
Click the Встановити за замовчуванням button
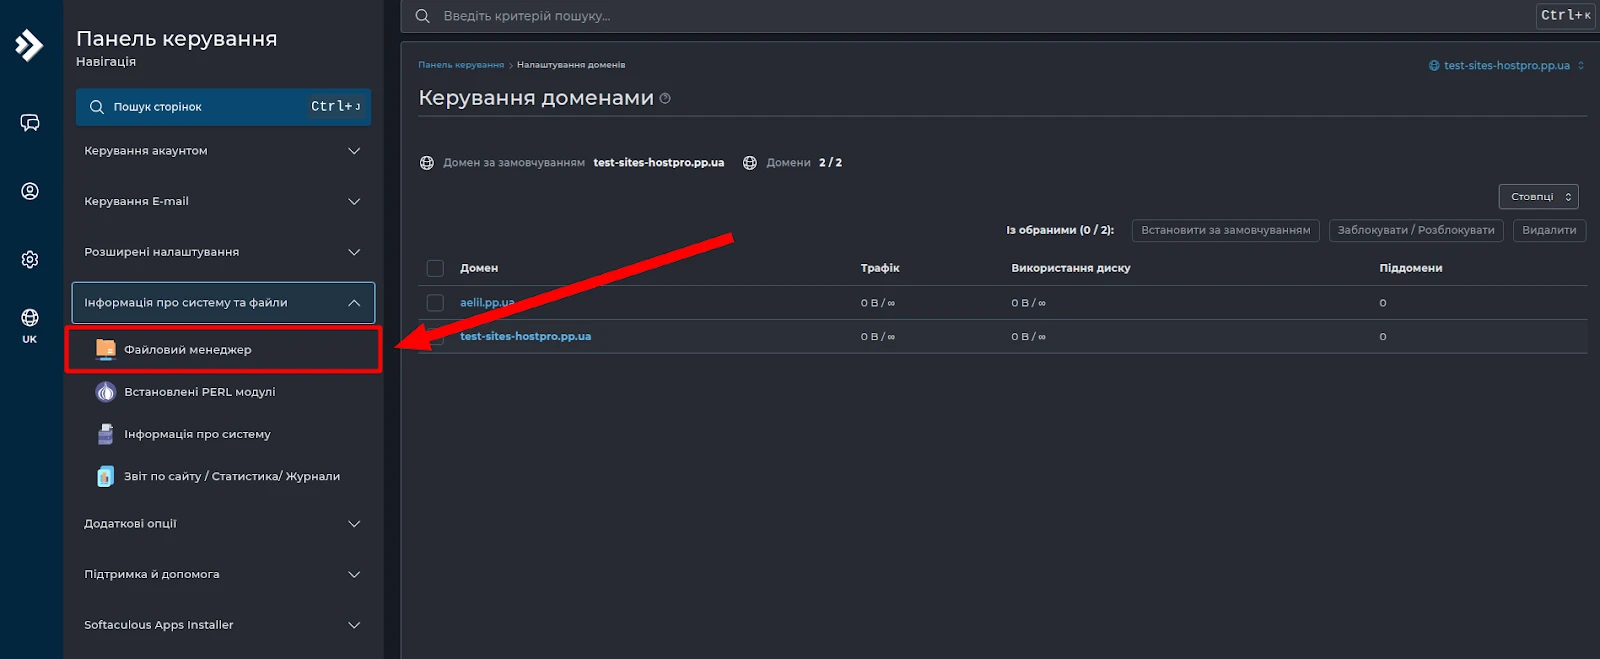(1225, 230)
